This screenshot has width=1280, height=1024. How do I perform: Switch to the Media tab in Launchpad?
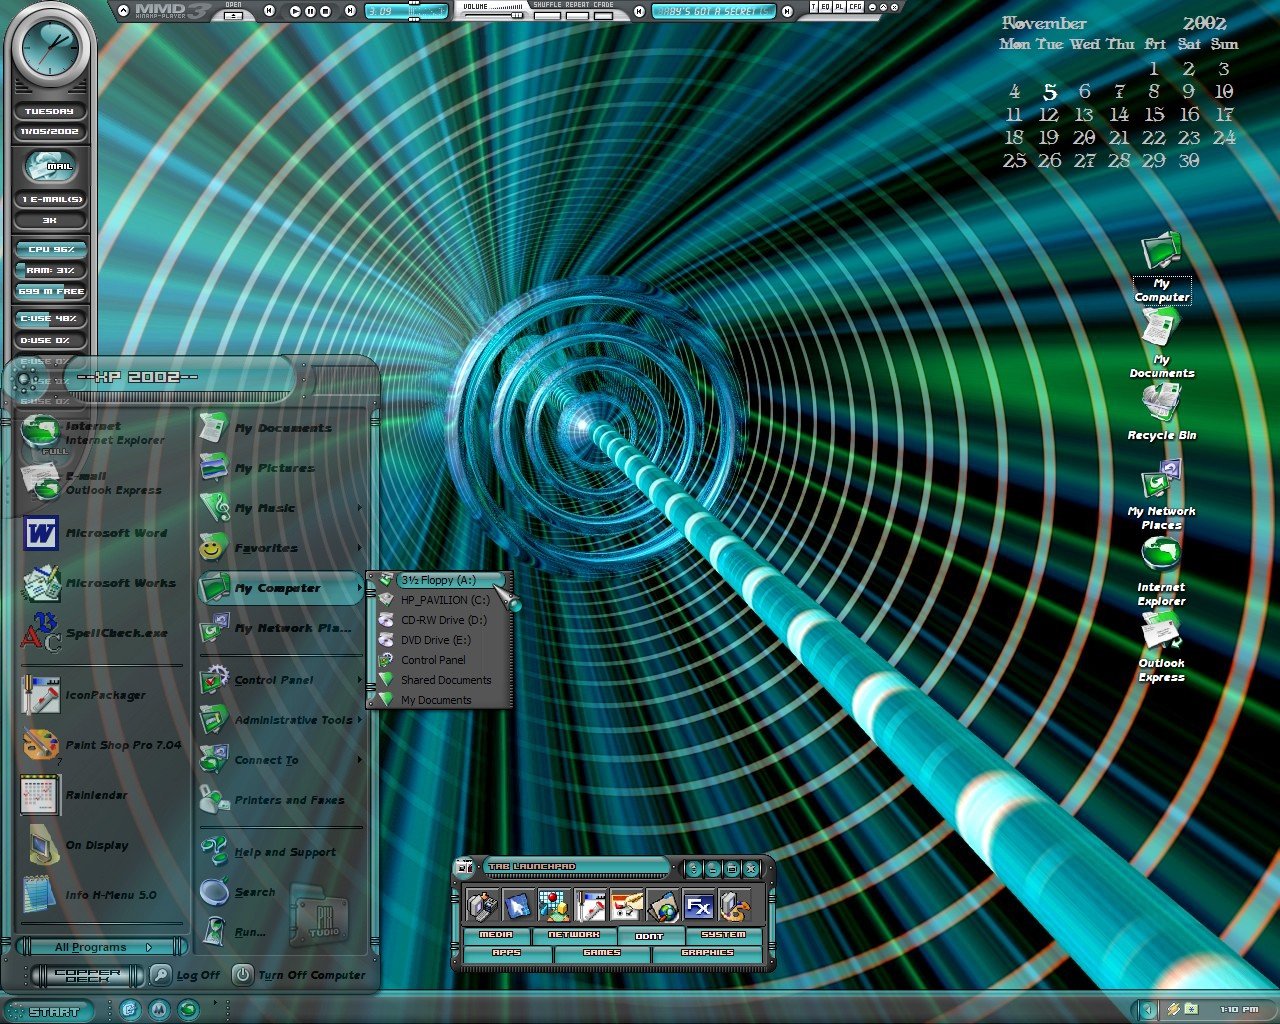click(x=496, y=935)
